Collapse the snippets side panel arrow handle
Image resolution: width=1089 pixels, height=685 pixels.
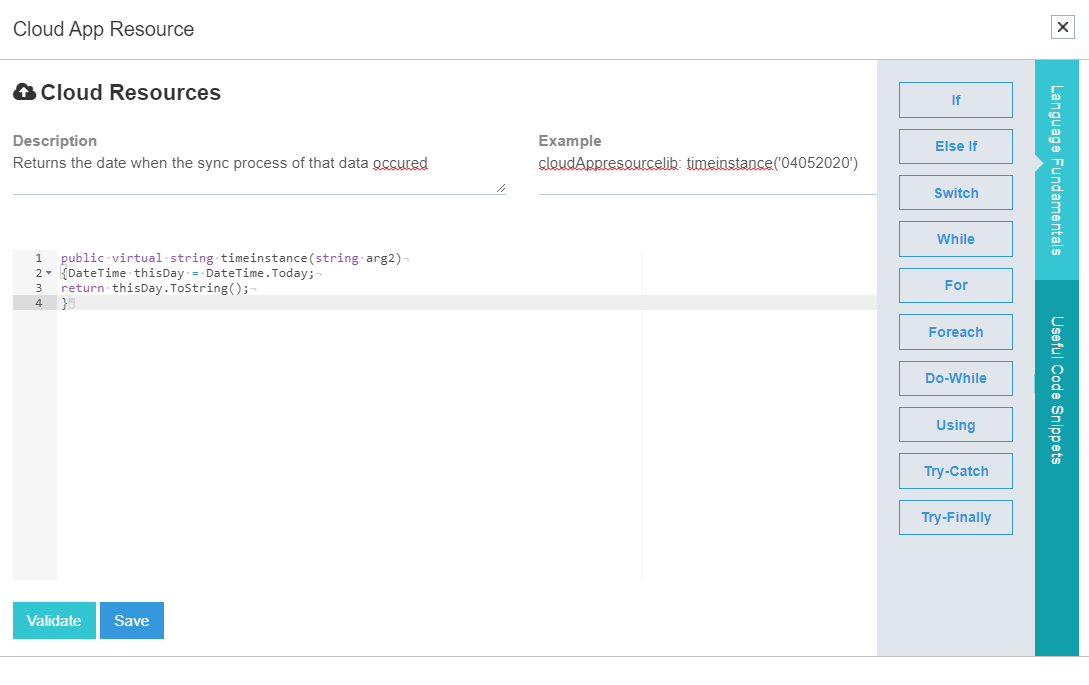[1037, 382]
